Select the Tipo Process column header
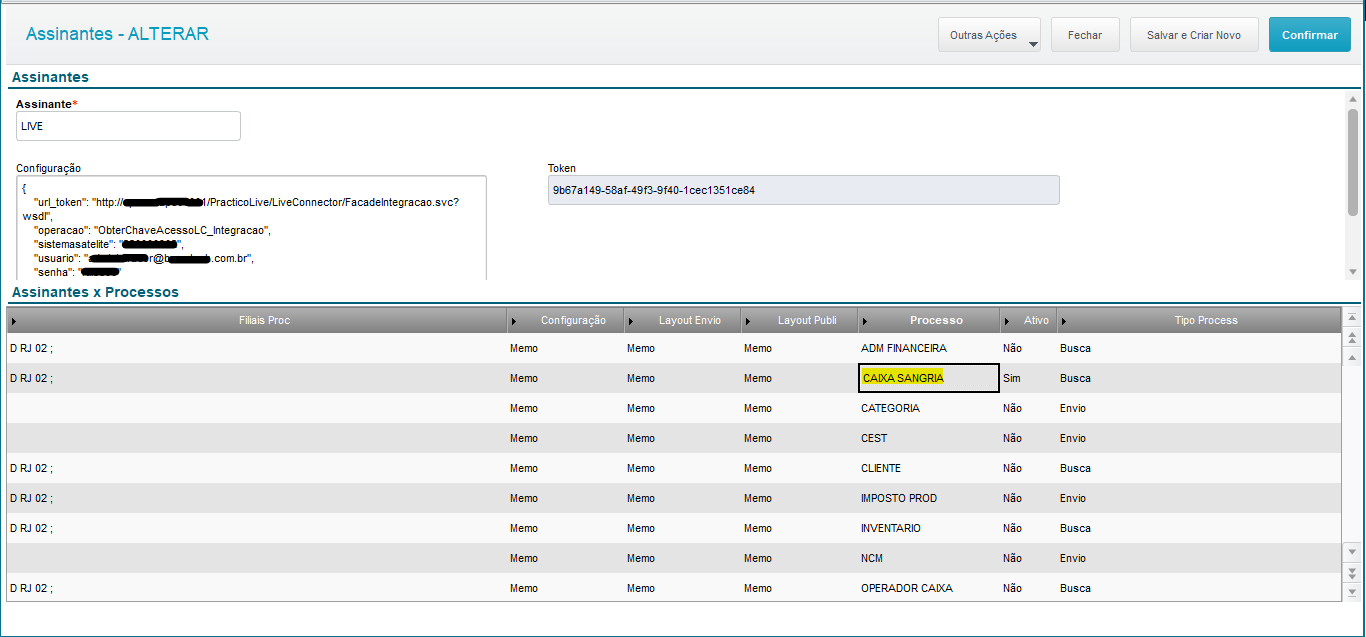Screen dimensions: 1366x637 (1205, 321)
